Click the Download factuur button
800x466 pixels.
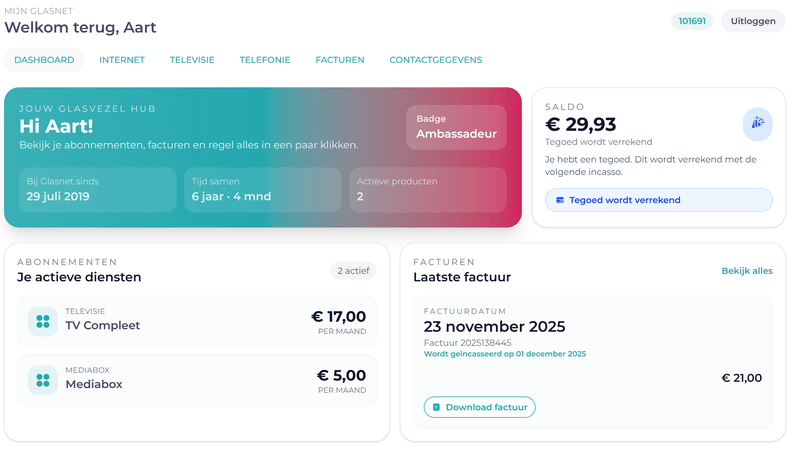pyautogui.click(x=480, y=407)
